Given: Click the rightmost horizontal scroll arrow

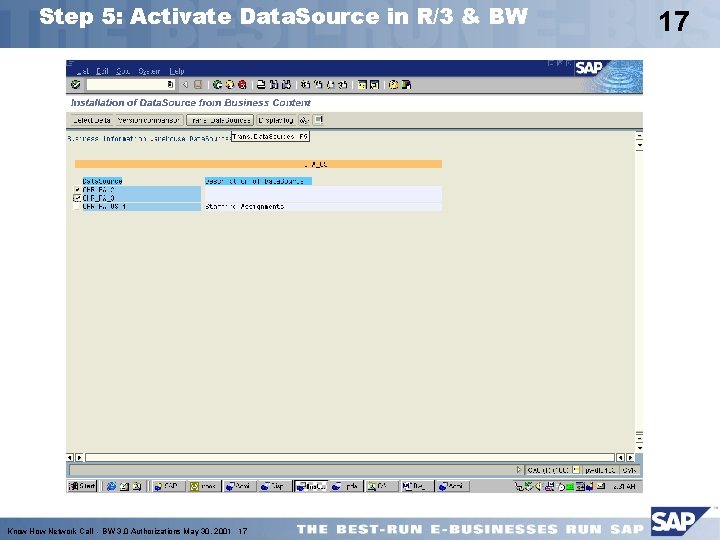Looking at the screenshot, I should pos(630,458).
